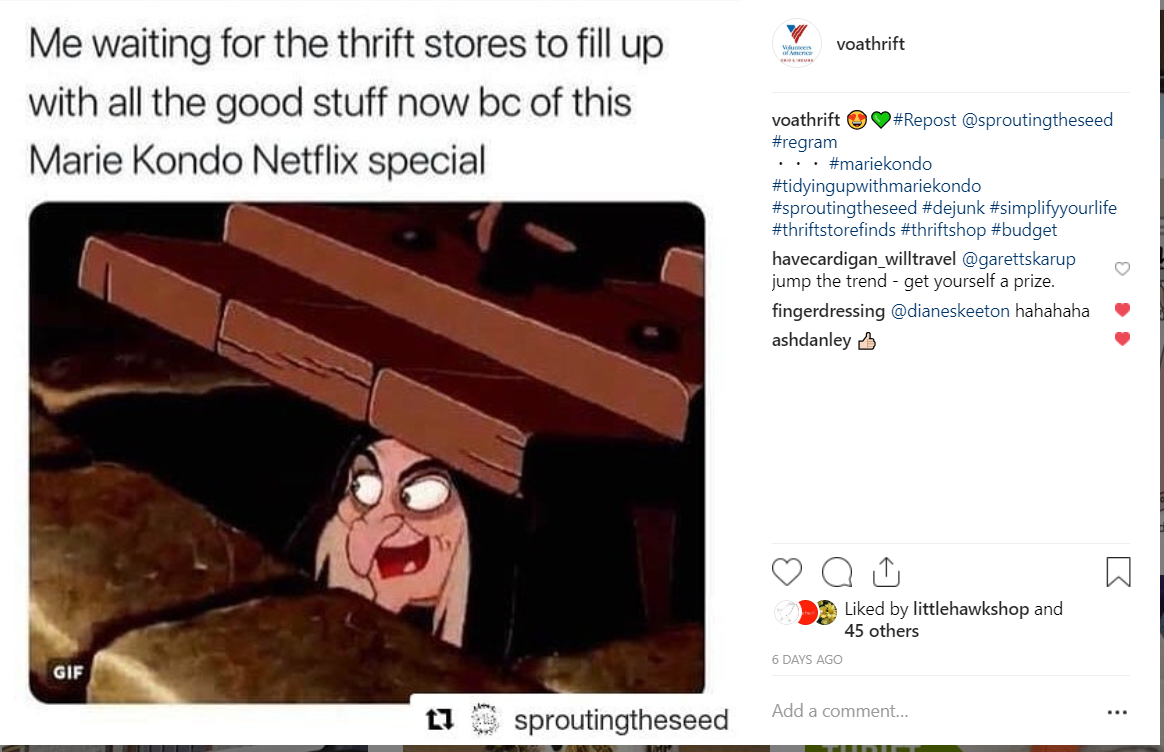Open the sproutingtheseed avatar in the repost banner

(485, 719)
